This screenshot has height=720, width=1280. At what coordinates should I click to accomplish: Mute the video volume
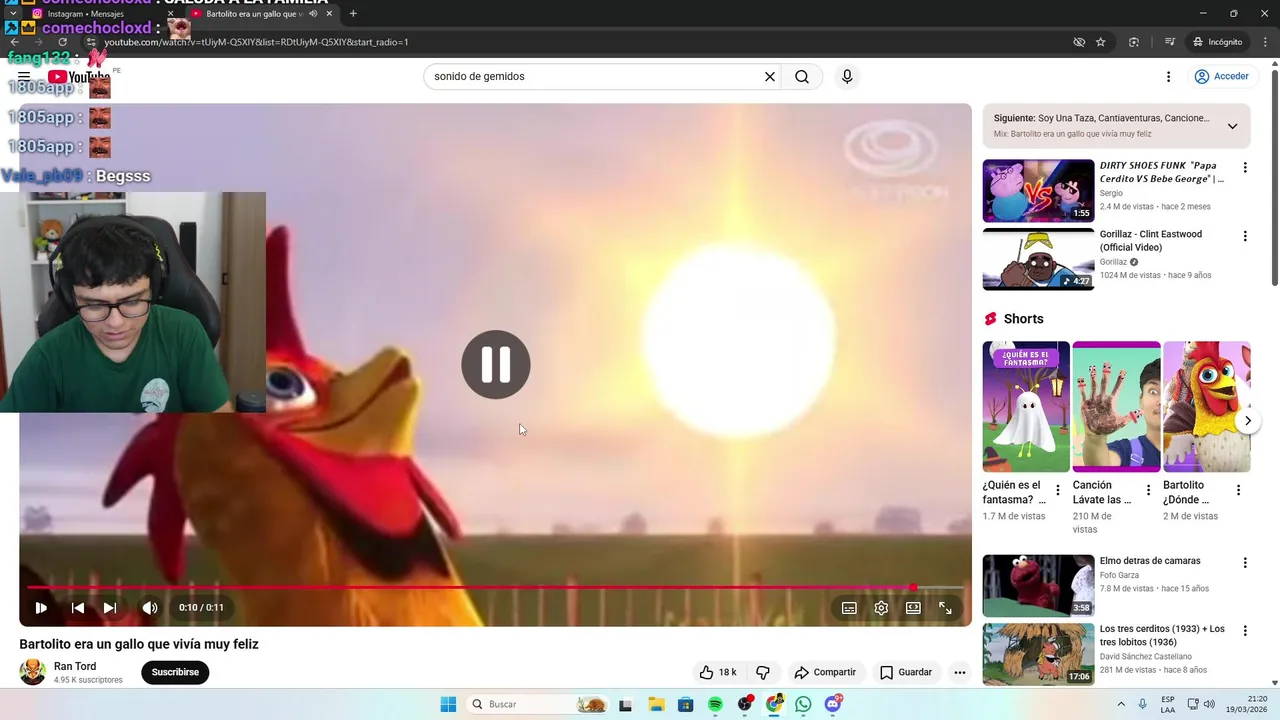pos(150,608)
